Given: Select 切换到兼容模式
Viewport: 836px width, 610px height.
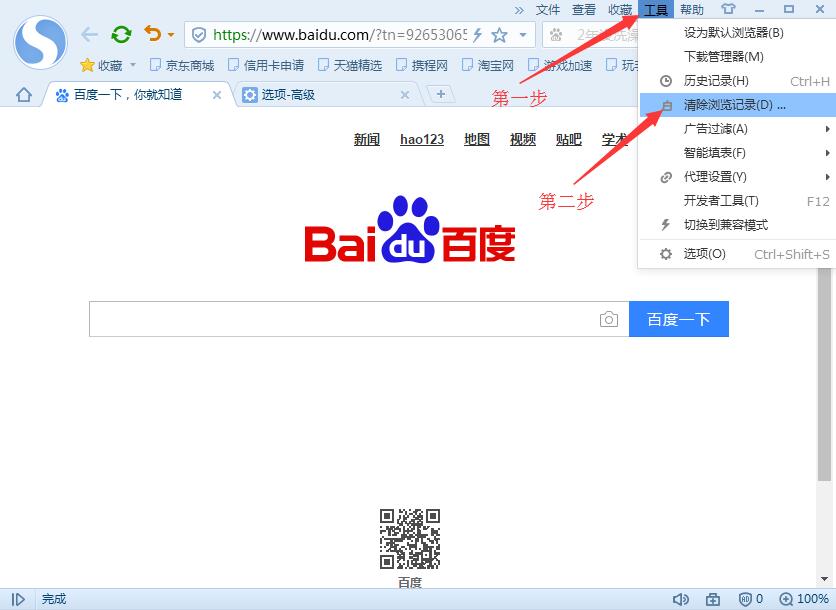Looking at the screenshot, I should click(x=737, y=224).
